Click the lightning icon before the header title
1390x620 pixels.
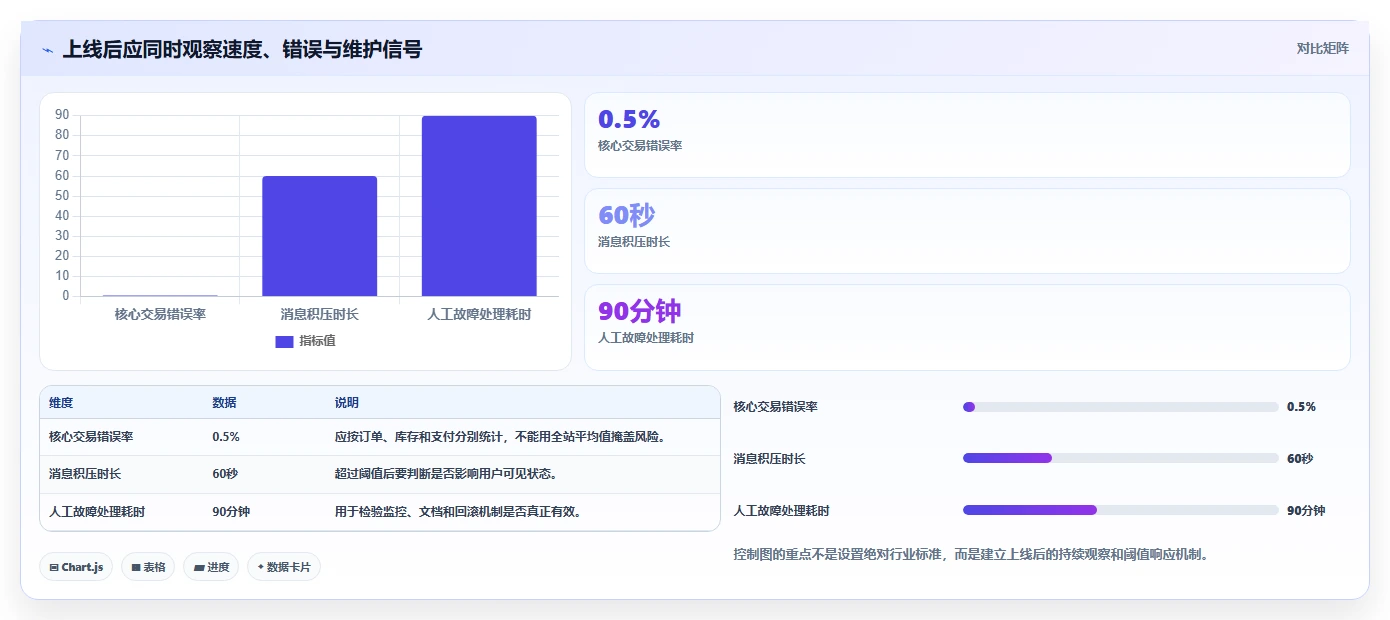pos(47,50)
